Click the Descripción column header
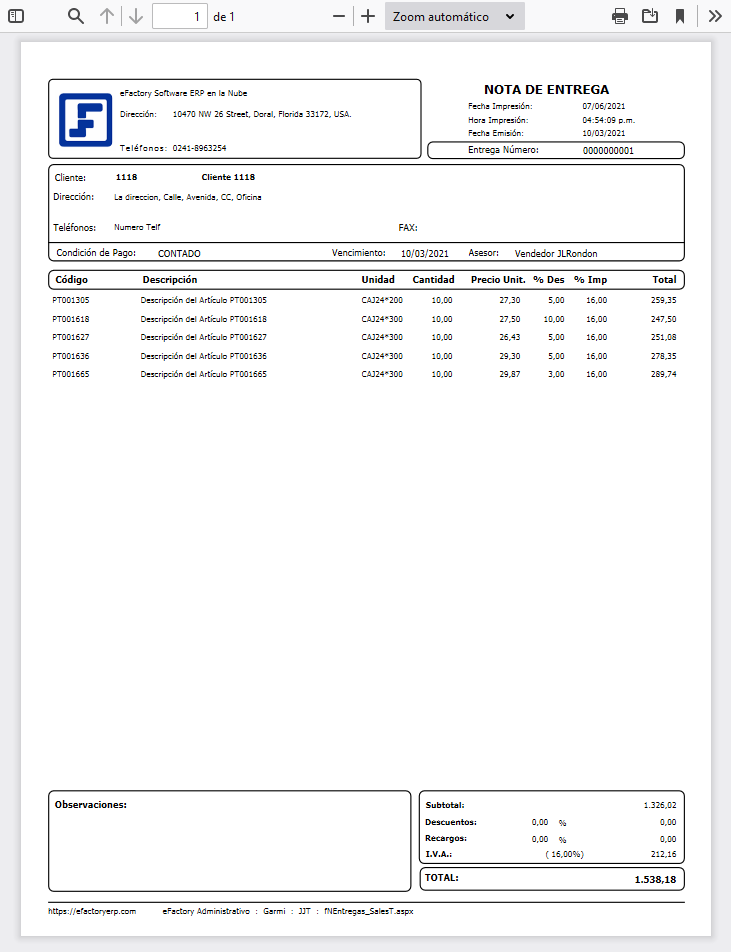 point(170,280)
